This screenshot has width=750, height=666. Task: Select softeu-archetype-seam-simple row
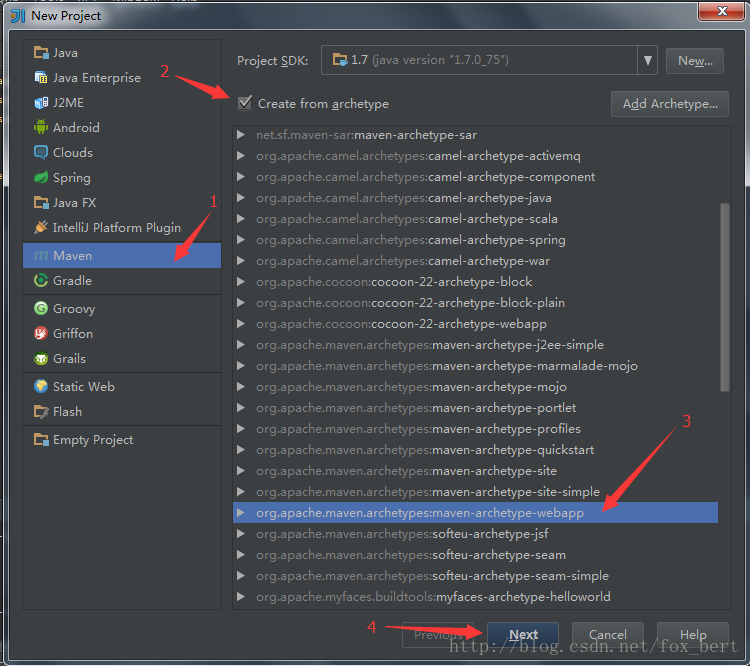pyautogui.click(x=475, y=576)
